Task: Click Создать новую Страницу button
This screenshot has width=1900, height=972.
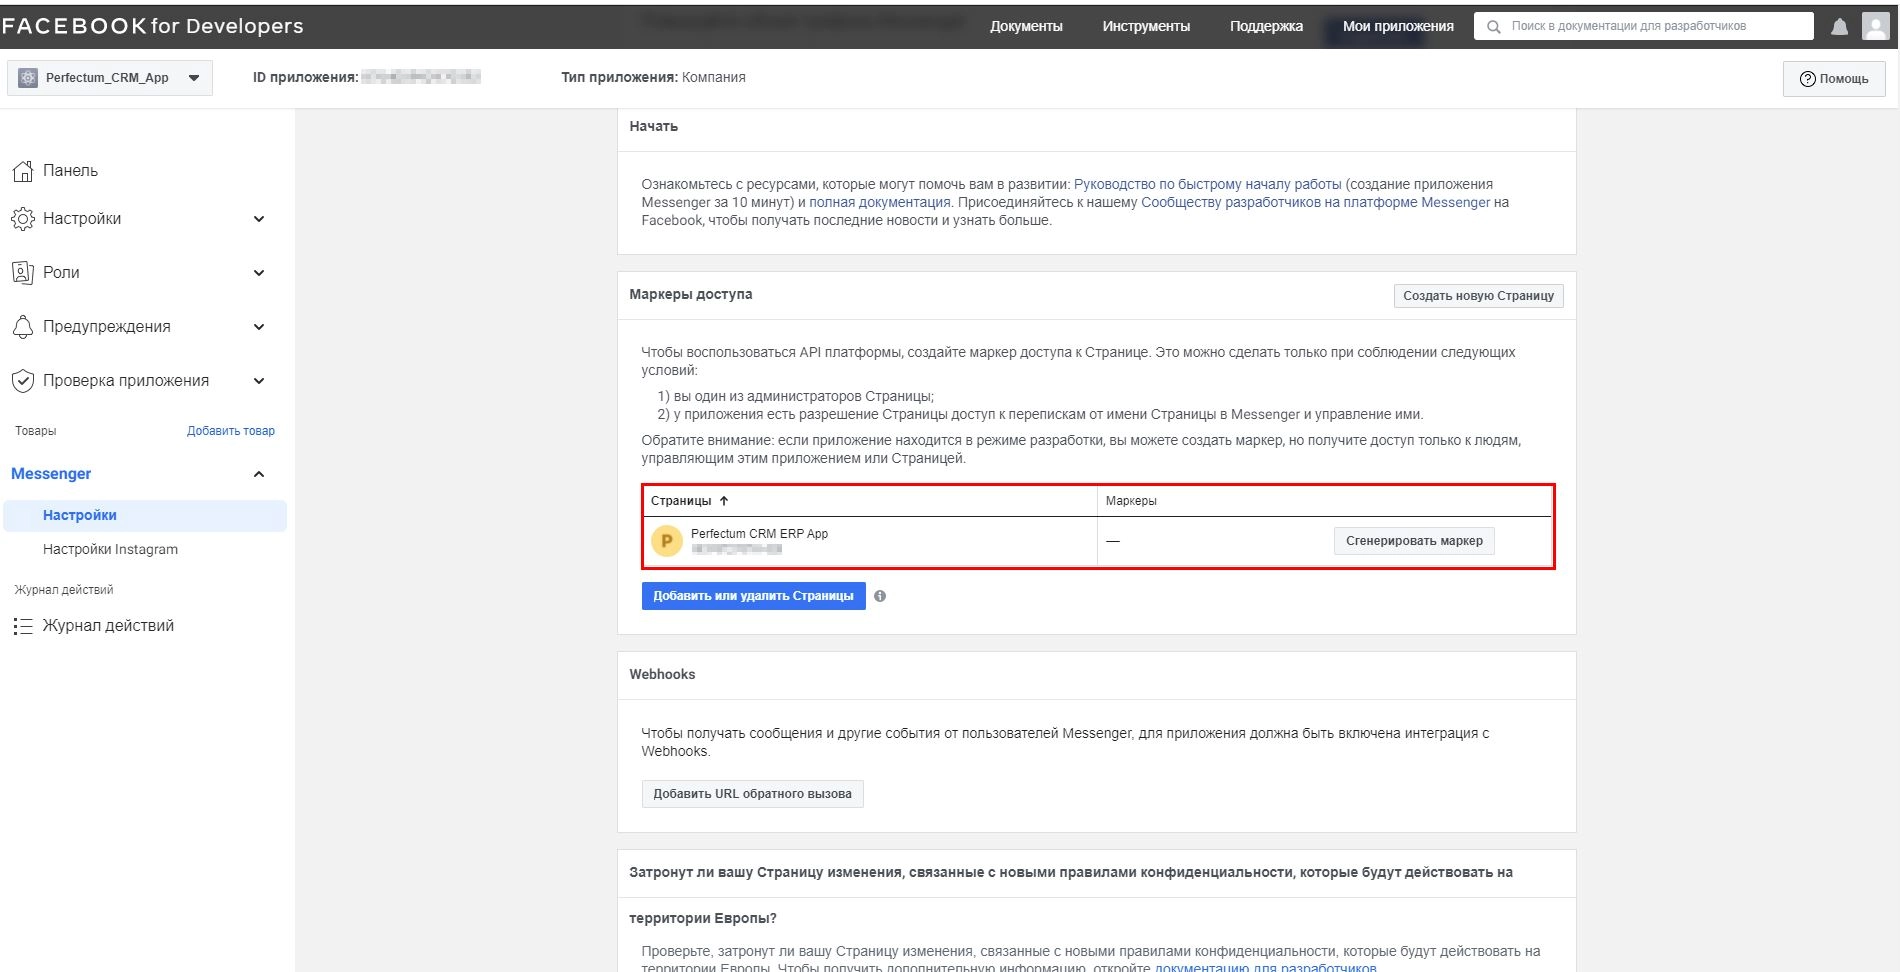Action: (1478, 296)
